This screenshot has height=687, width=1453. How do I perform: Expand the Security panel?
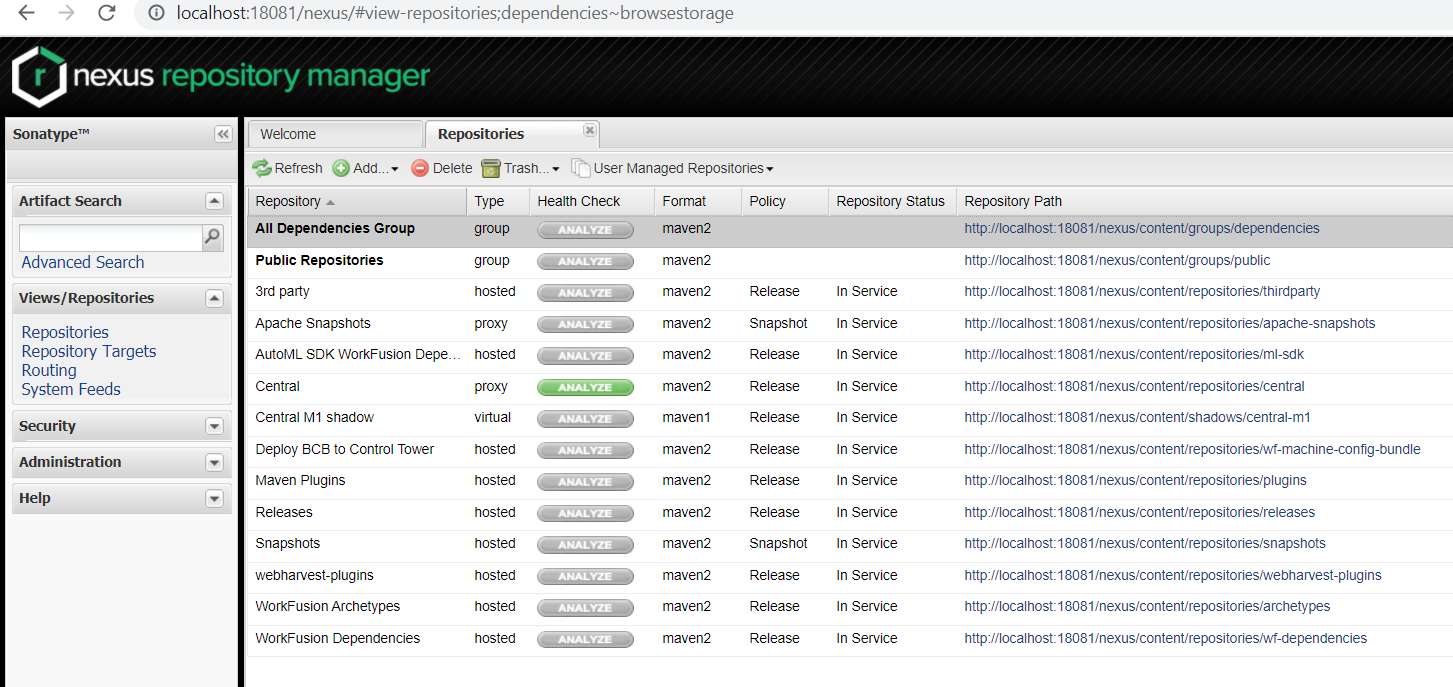(213, 426)
